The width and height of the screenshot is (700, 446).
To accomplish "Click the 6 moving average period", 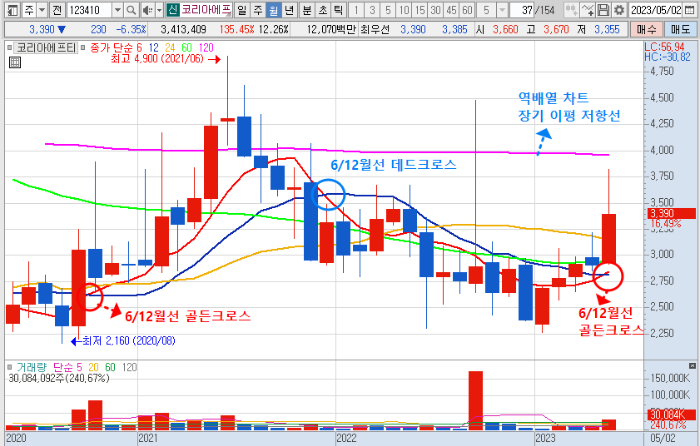I will 140,48.
